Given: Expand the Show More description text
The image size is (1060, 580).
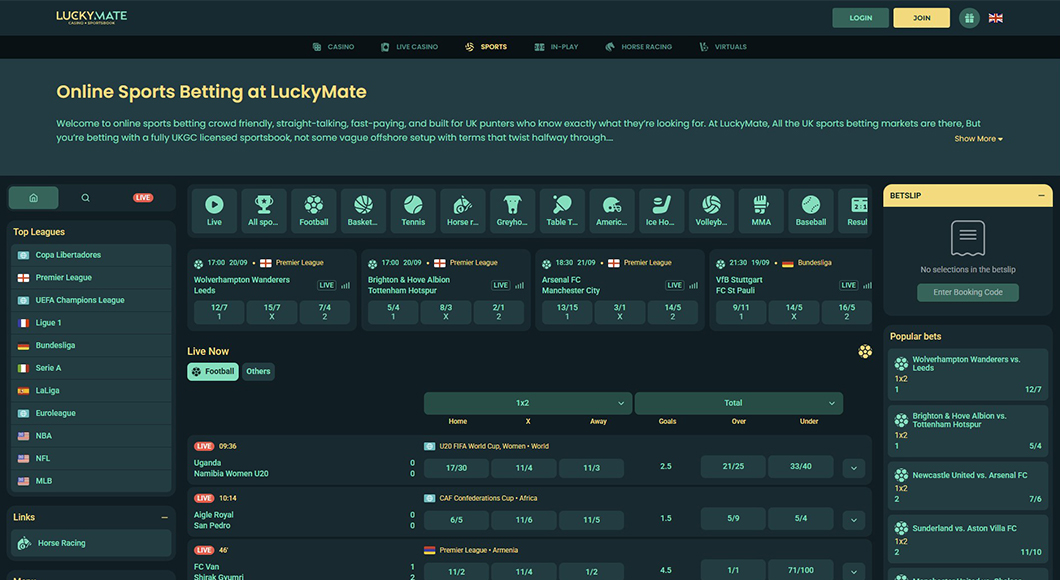Looking at the screenshot, I should (977, 138).
